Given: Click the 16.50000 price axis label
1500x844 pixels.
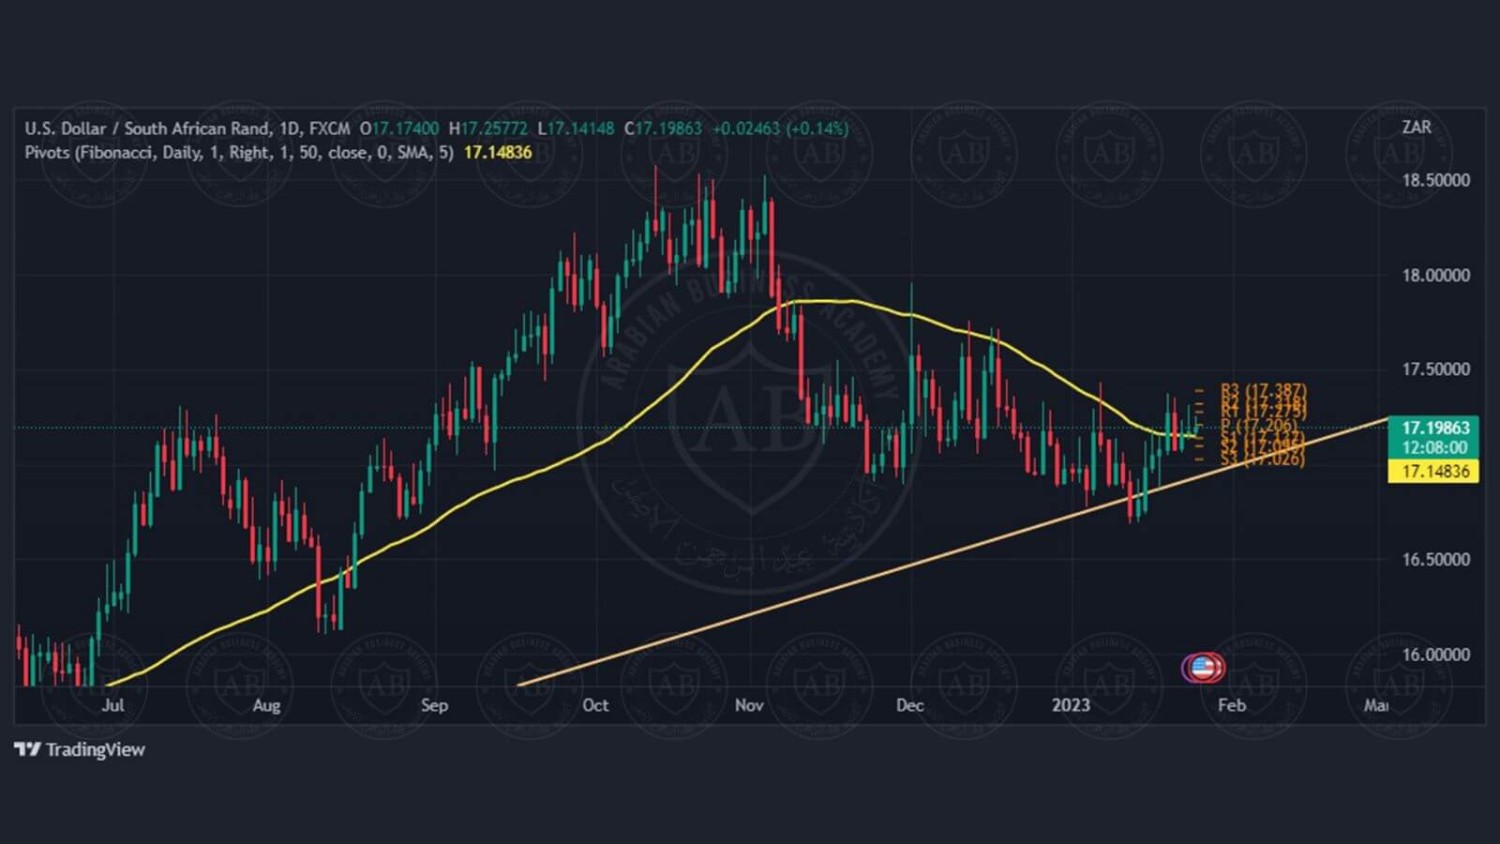Looking at the screenshot, I should pos(1436,559).
